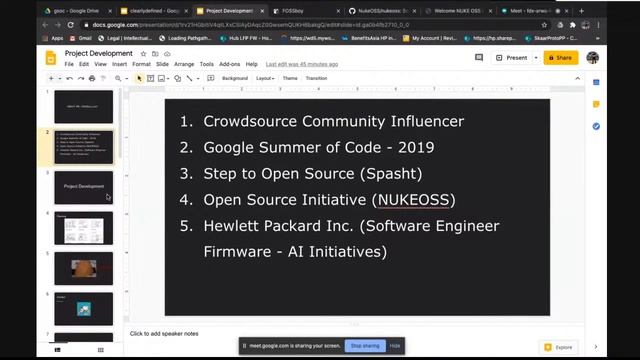
Task: Expand the Present options arrow
Action: point(536,58)
